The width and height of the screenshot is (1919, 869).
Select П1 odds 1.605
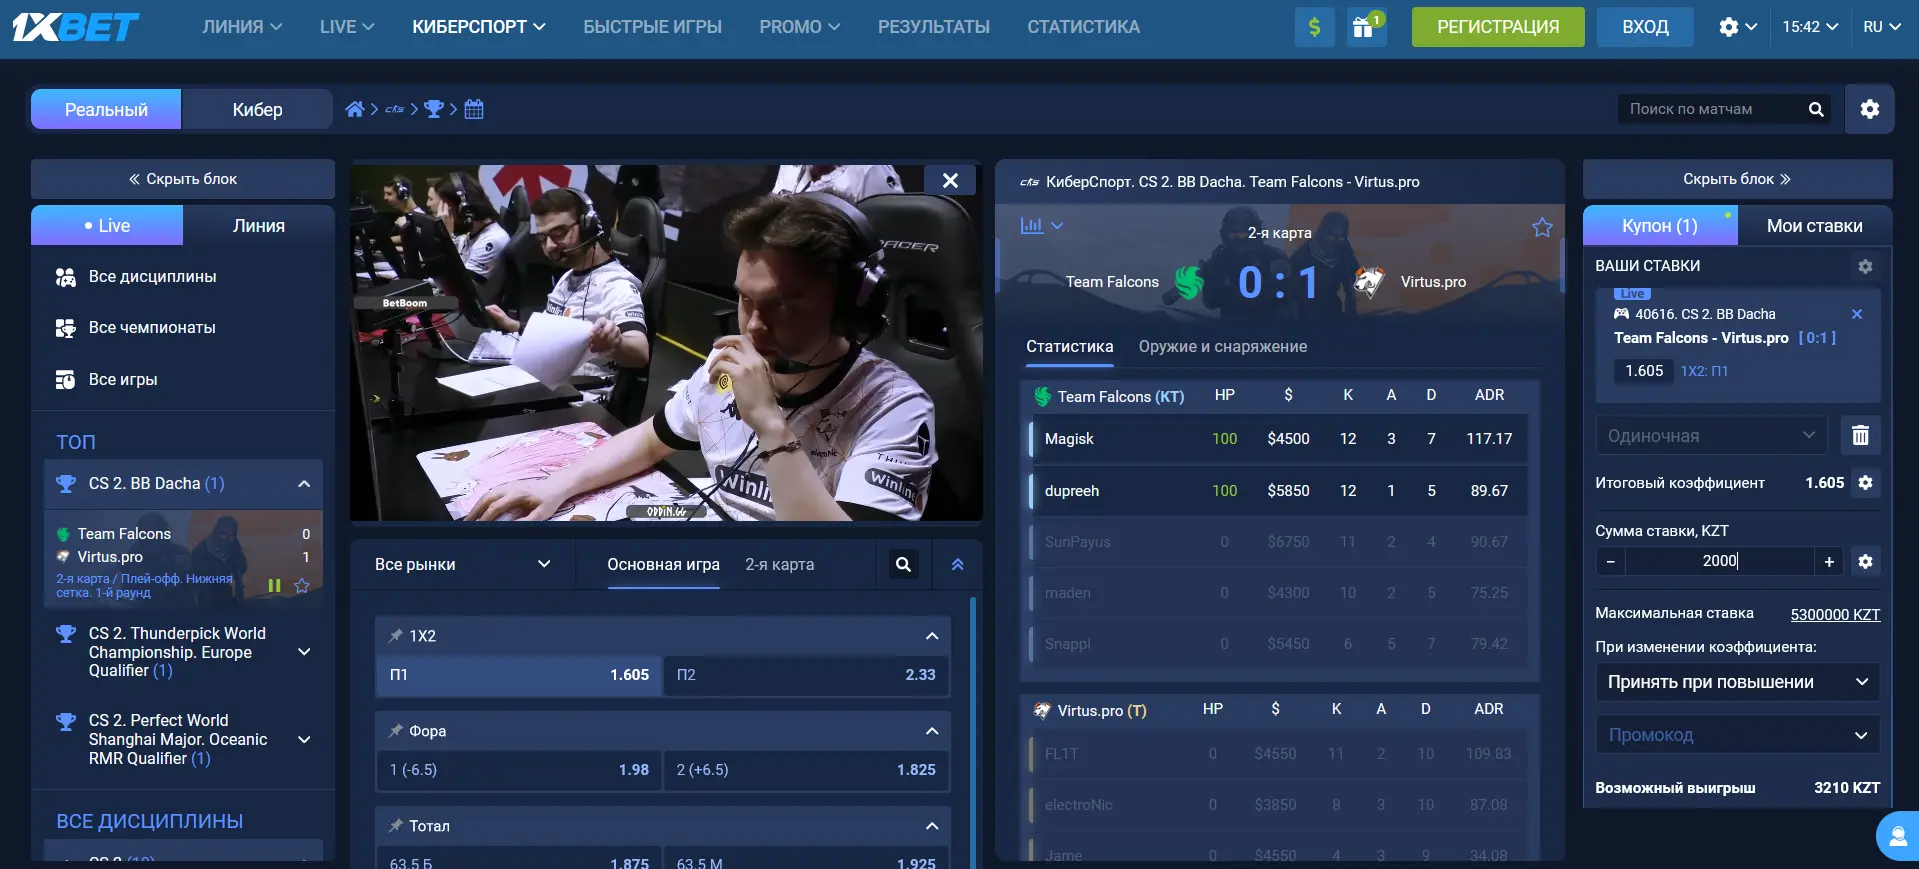pos(519,675)
